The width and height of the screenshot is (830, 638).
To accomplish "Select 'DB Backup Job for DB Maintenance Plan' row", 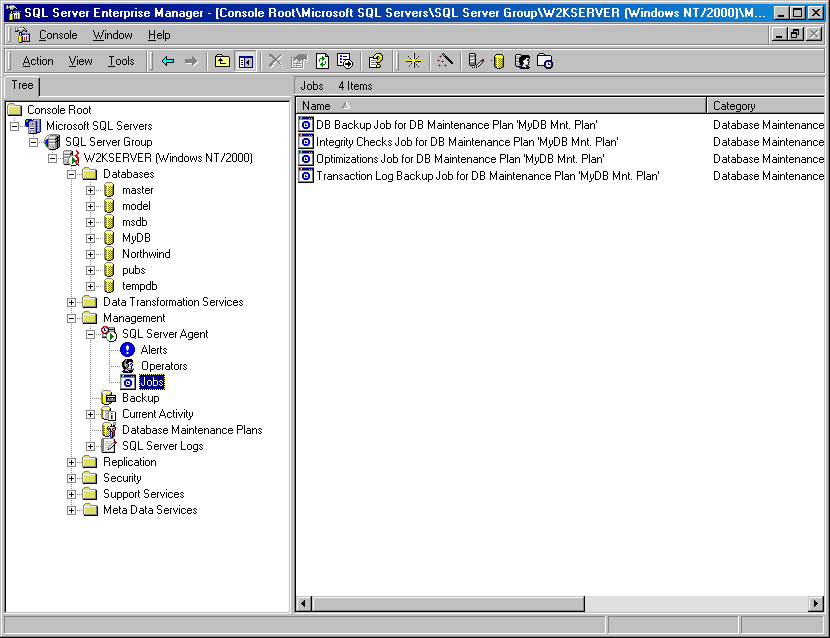I will (561, 124).
